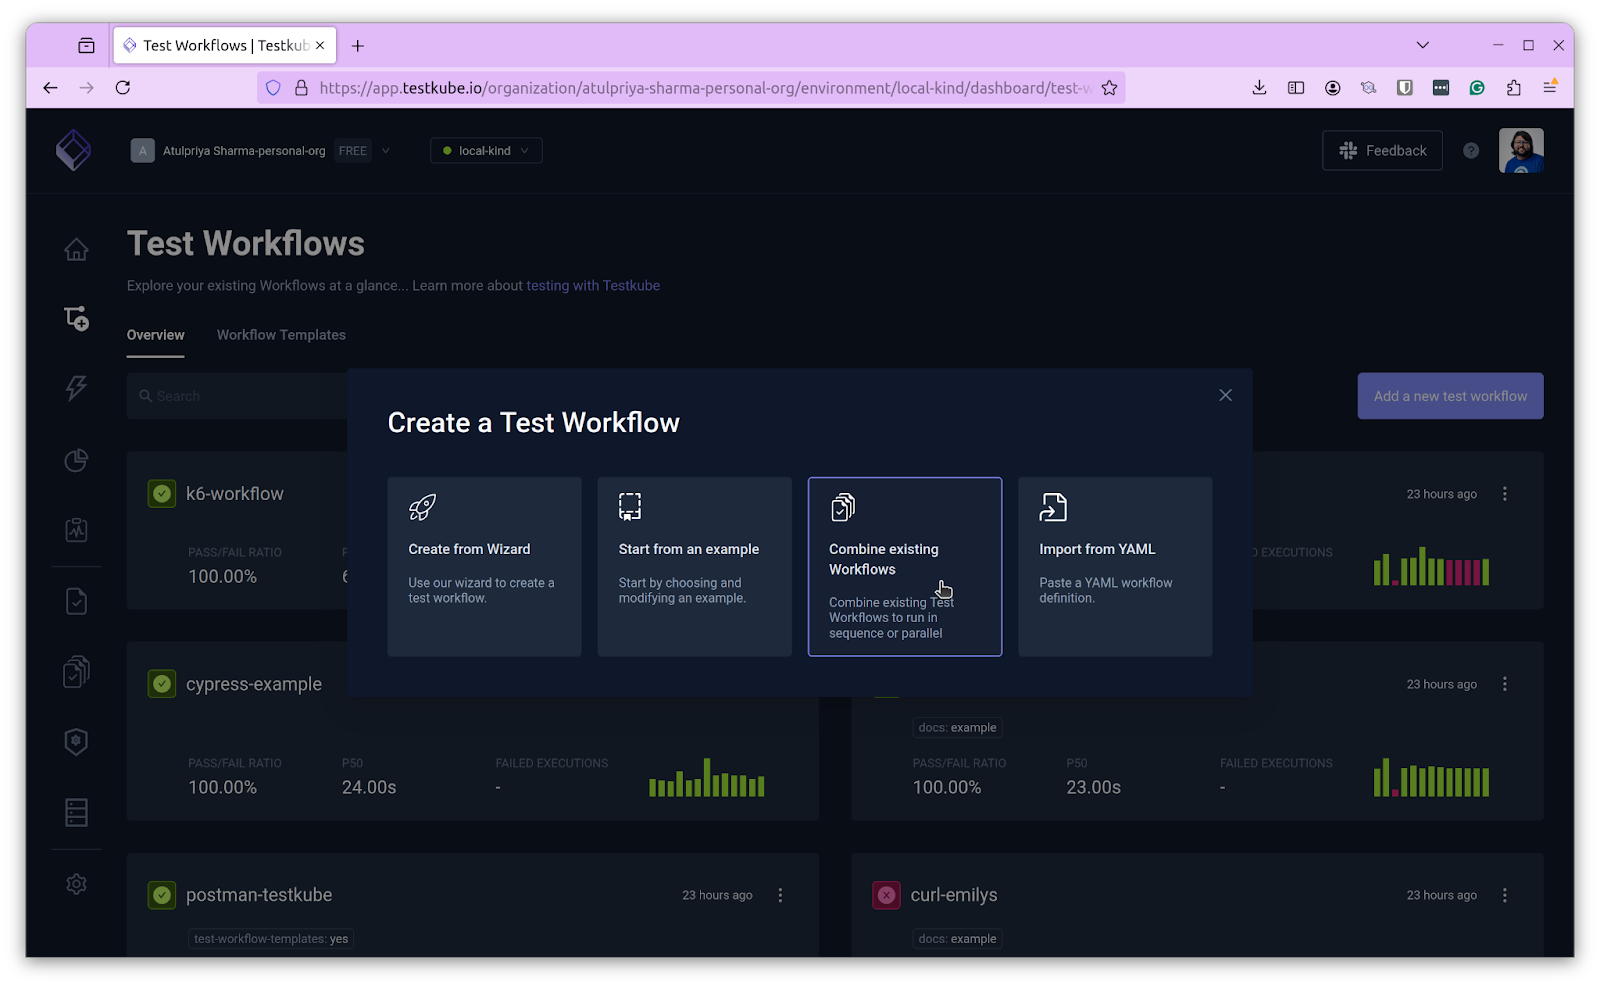Reload the browser page

[123, 88]
